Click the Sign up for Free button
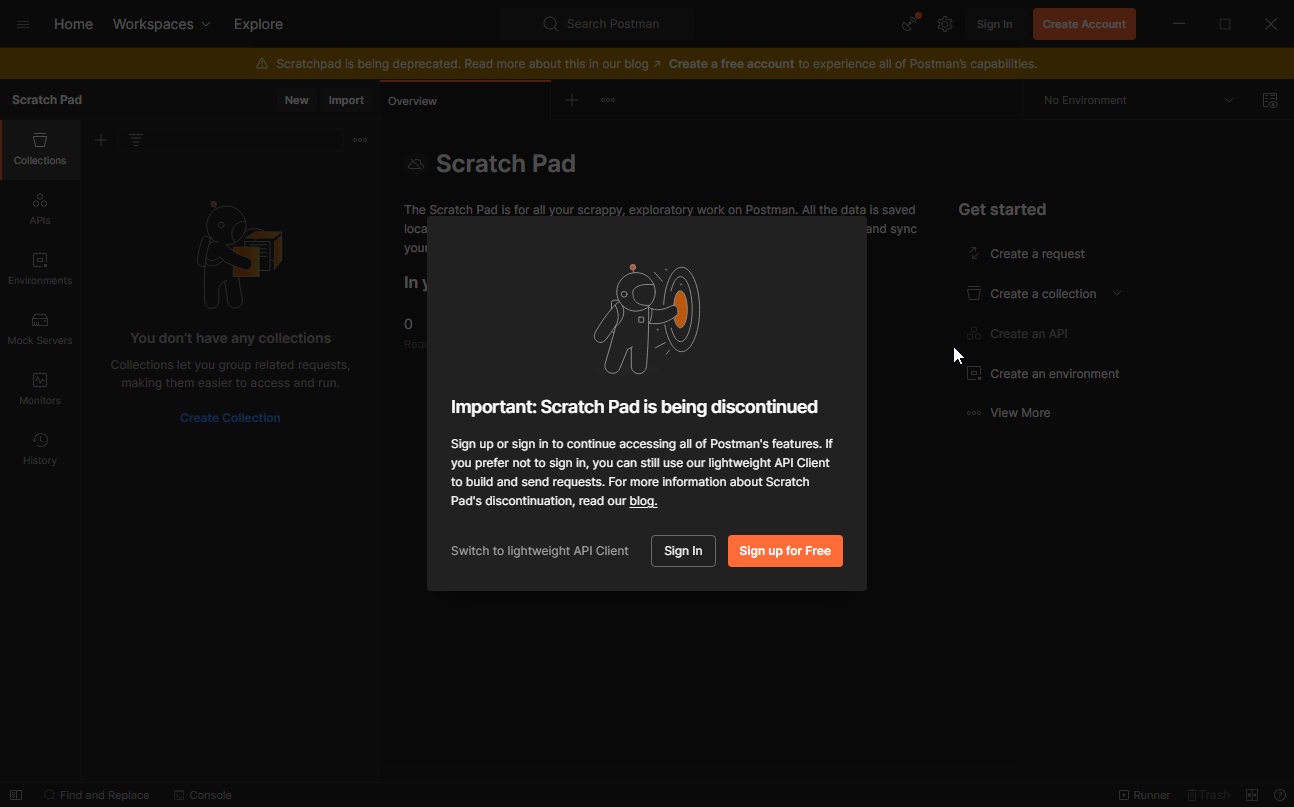Viewport: 1294px width, 807px height. pos(785,550)
